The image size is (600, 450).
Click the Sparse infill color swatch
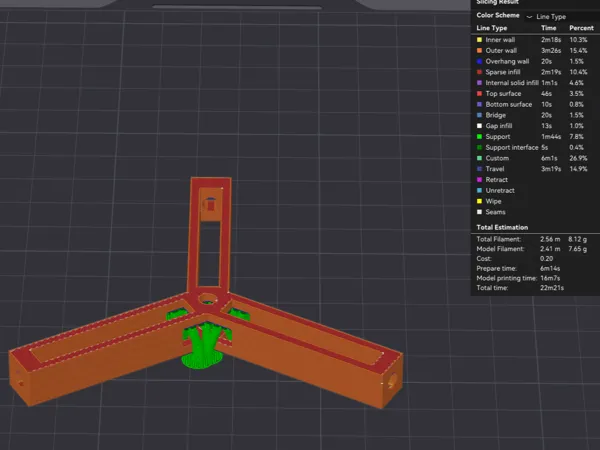pyautogui.click(x=479, y=72)
